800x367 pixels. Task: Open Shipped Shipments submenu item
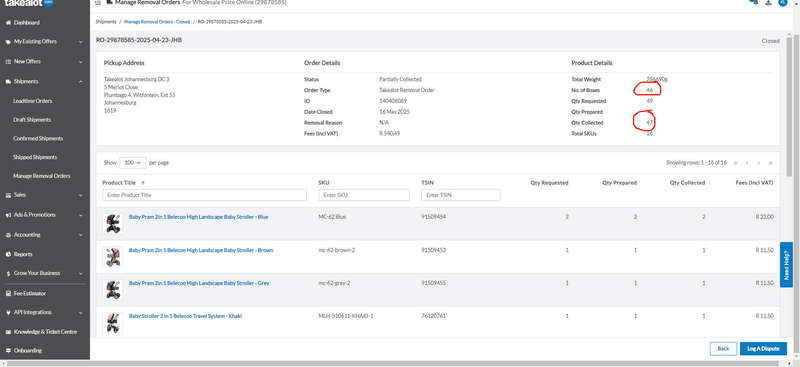pyautogui.click(x=35, y=157)
